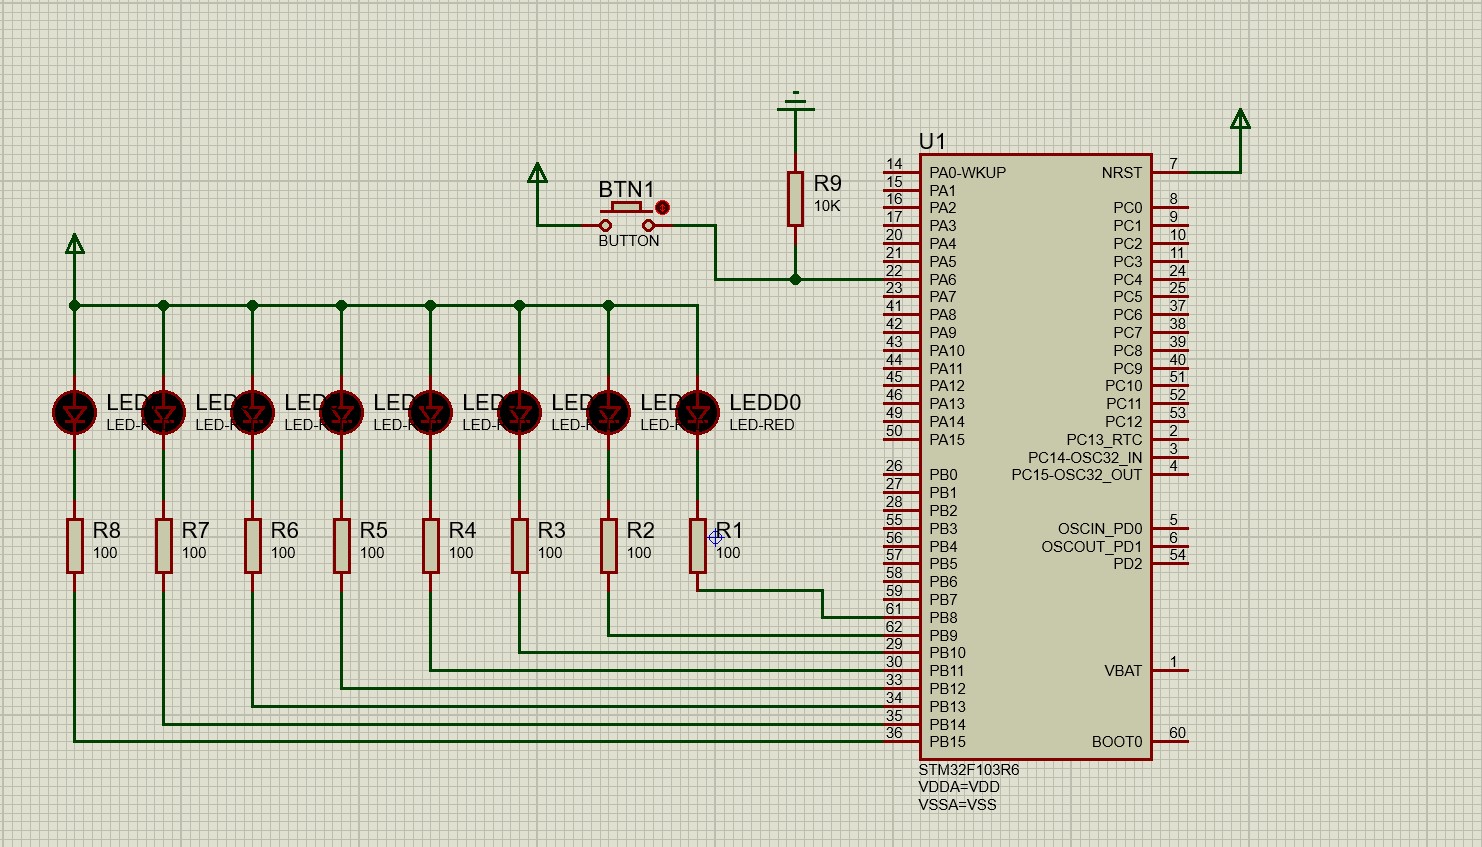Click the BOOT0 pin label

pyautogui.click(x=1117, y=742)
